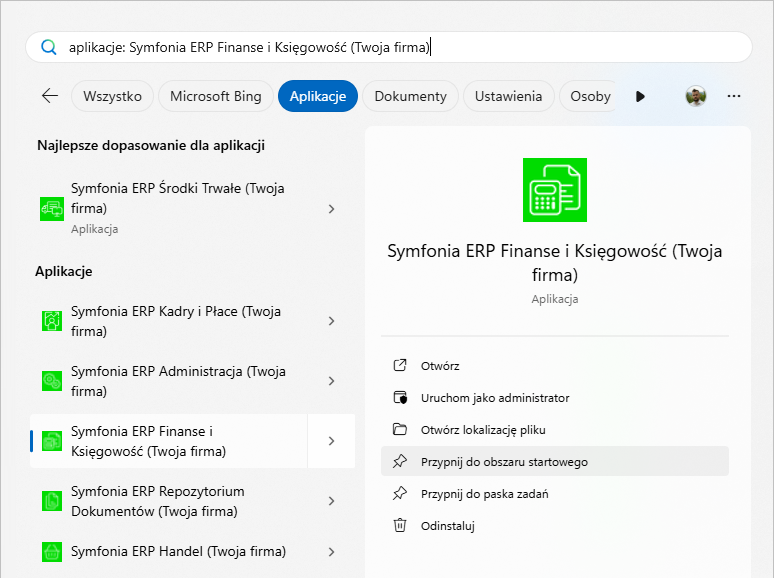
Task: Click the Symfonia ERP Środki Trwałe app icon
Action: 51,209
